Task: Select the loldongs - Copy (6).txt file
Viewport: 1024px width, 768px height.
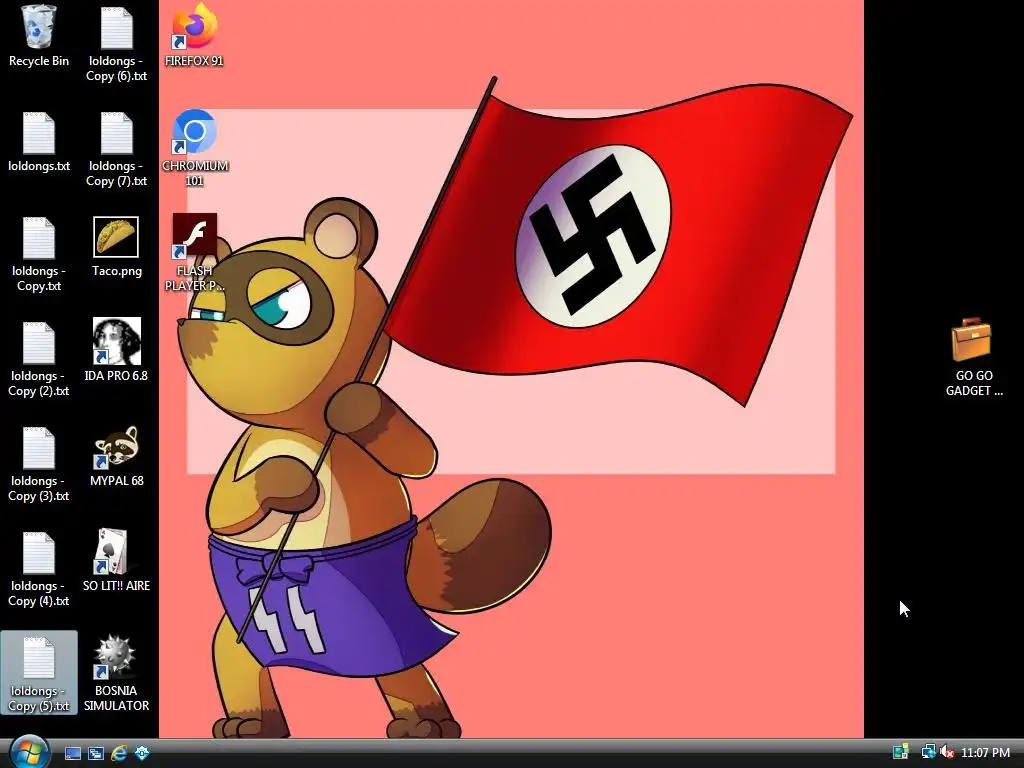Action: click(116, 44)
